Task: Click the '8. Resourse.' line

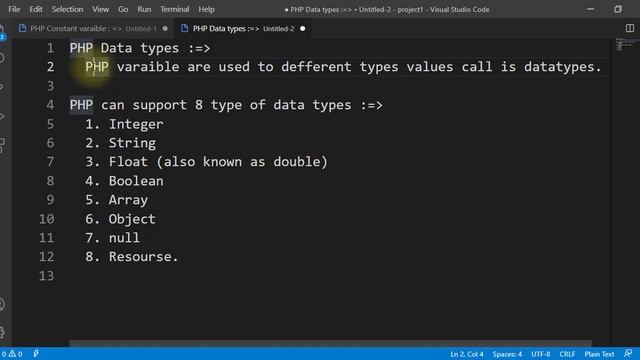Action: click(131, 256)
